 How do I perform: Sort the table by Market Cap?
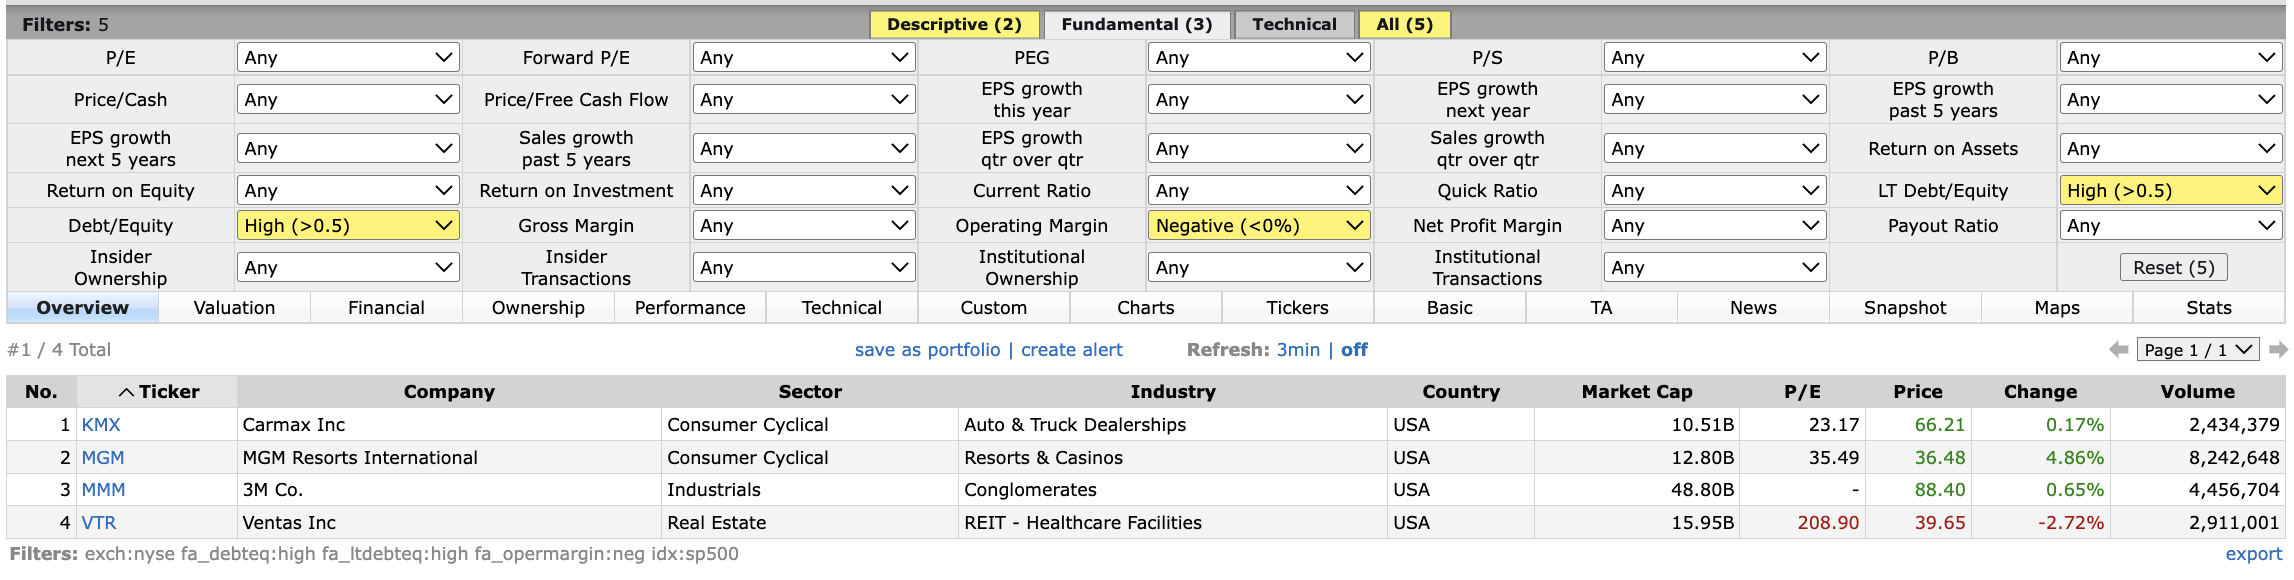(1636, 392)
